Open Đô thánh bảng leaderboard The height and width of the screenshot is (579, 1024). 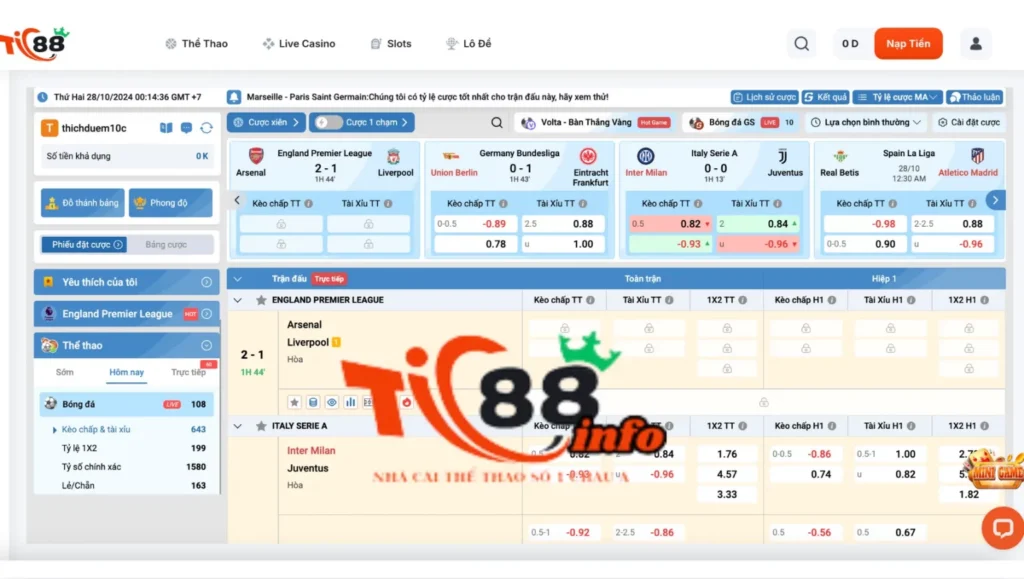pyautogui.click(x=82, y=203)
